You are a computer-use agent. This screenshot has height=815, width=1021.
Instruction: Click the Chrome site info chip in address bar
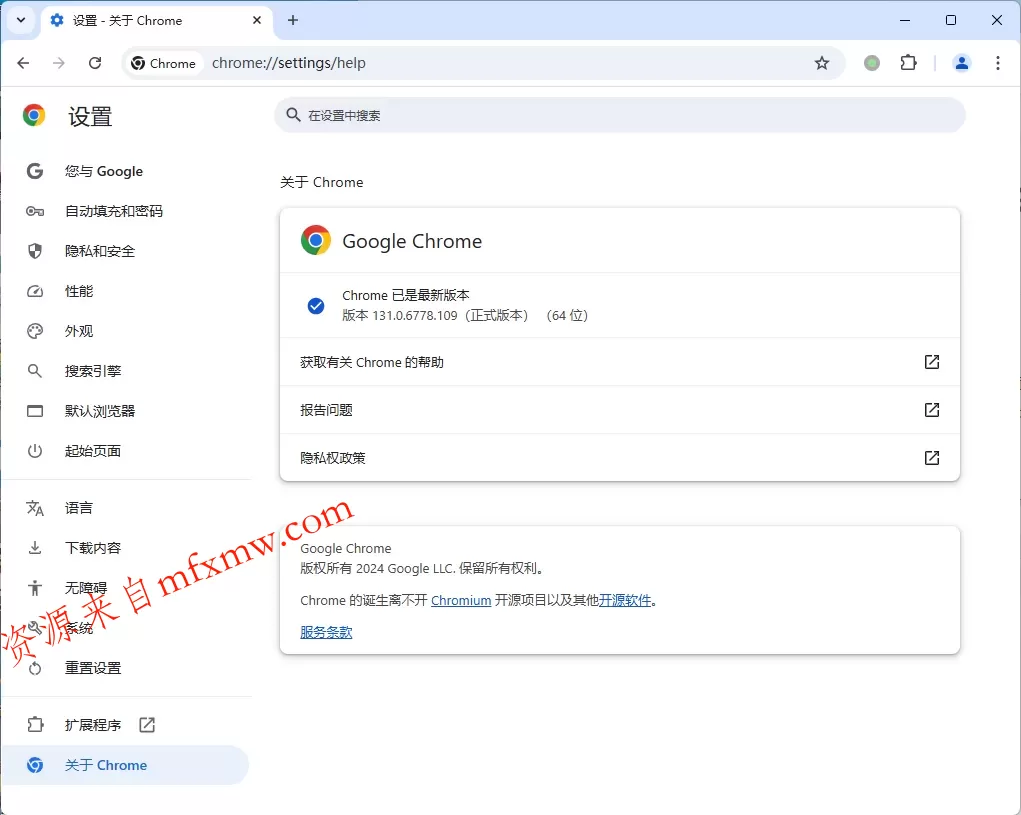click(164, 63)
